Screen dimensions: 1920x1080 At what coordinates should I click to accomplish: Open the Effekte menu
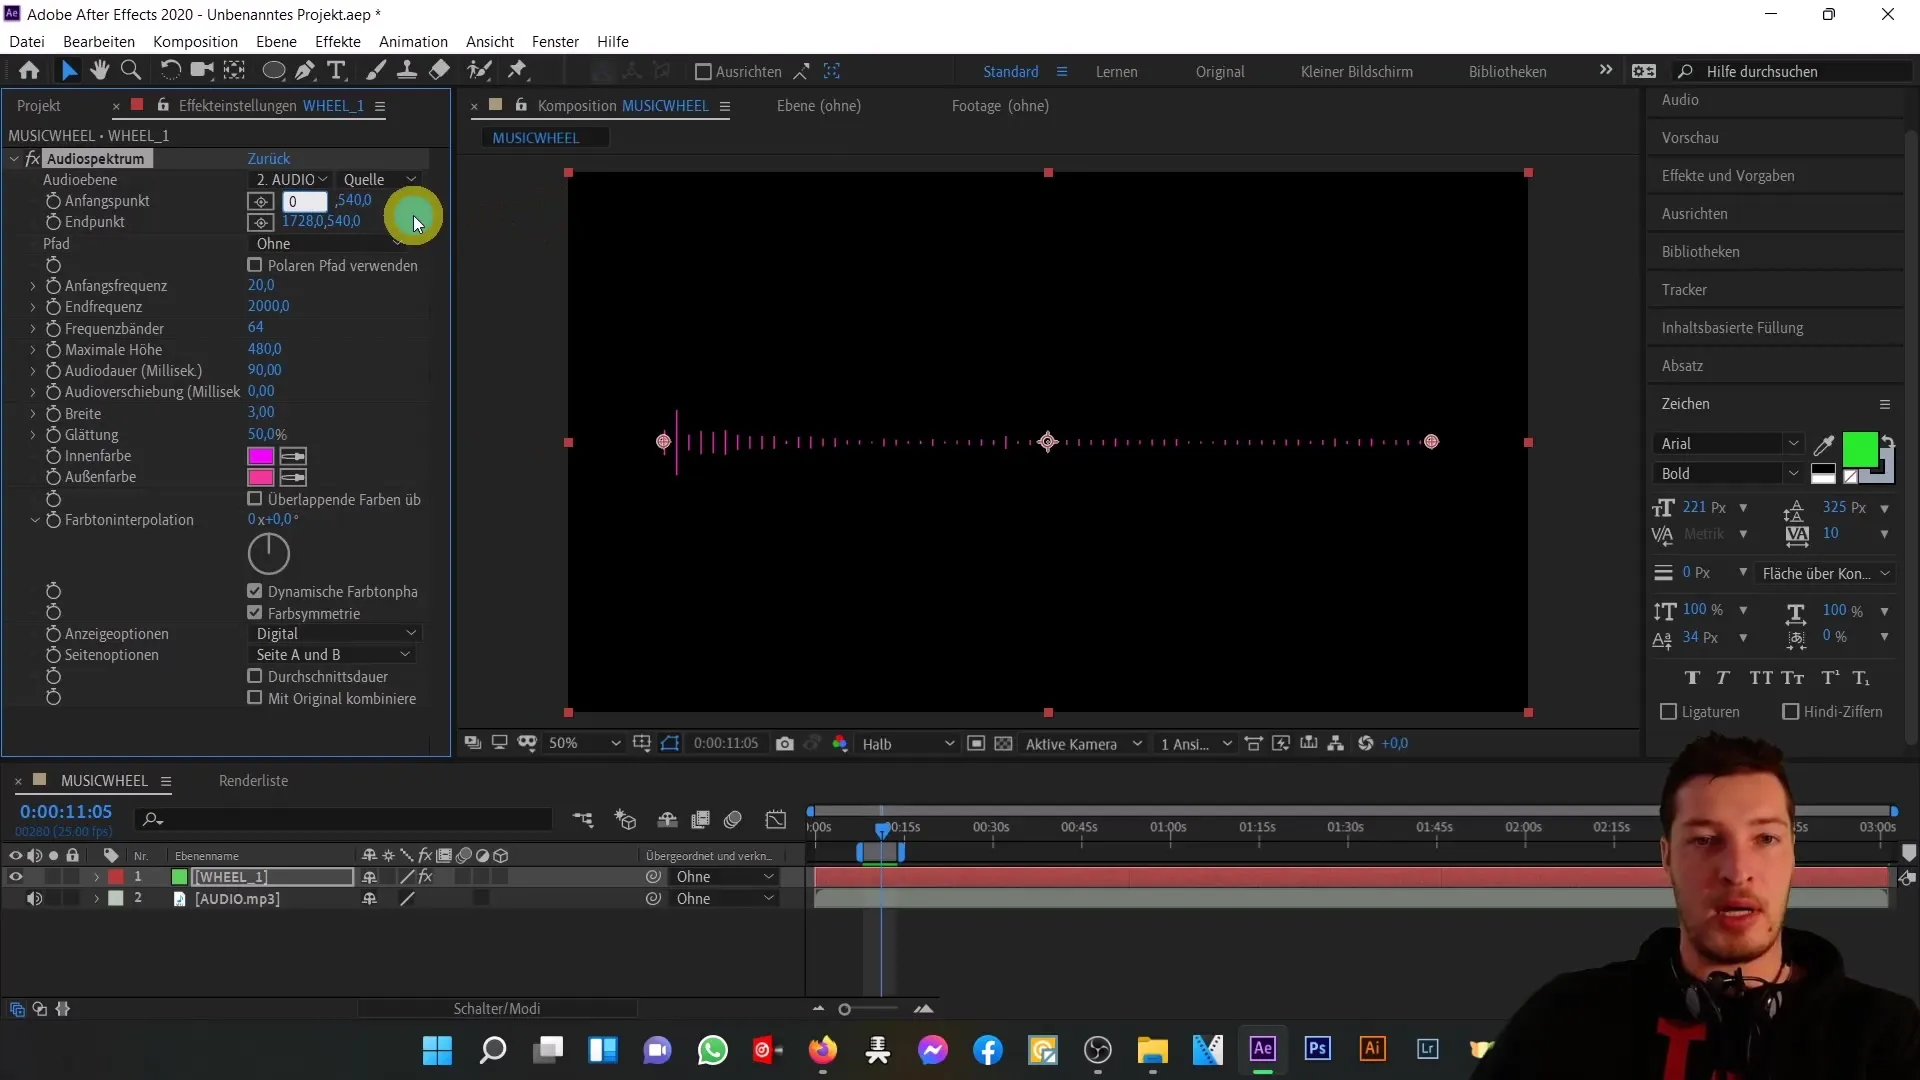click(338, 42)
